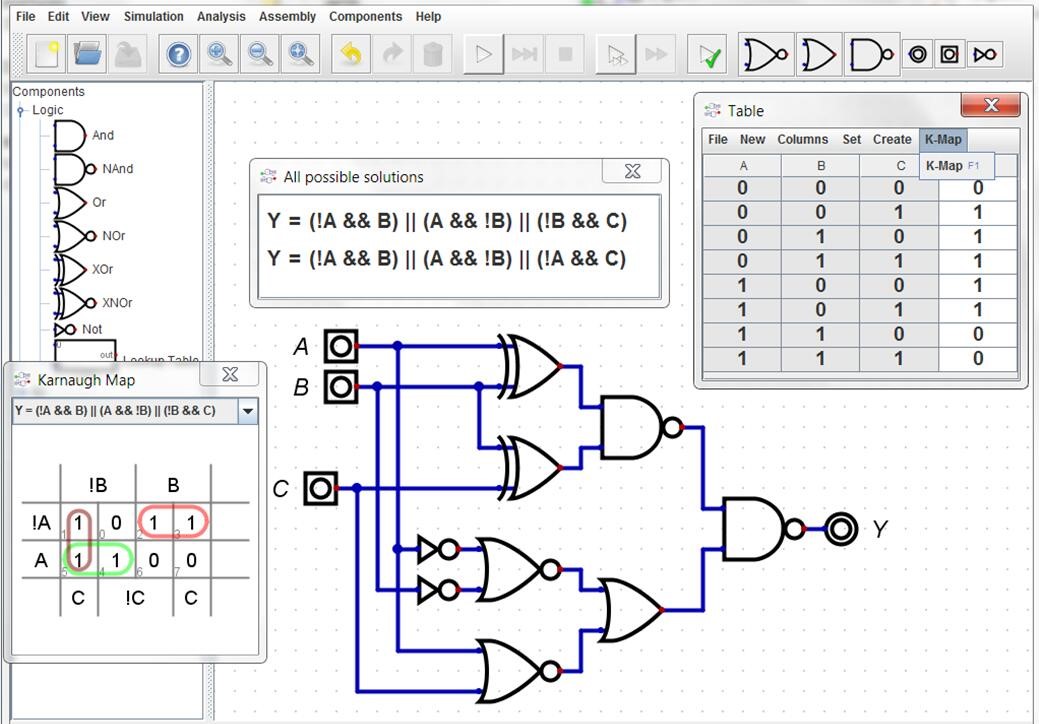Click the B column header in the Table
1039x724 pixels.
pos(821,166)
